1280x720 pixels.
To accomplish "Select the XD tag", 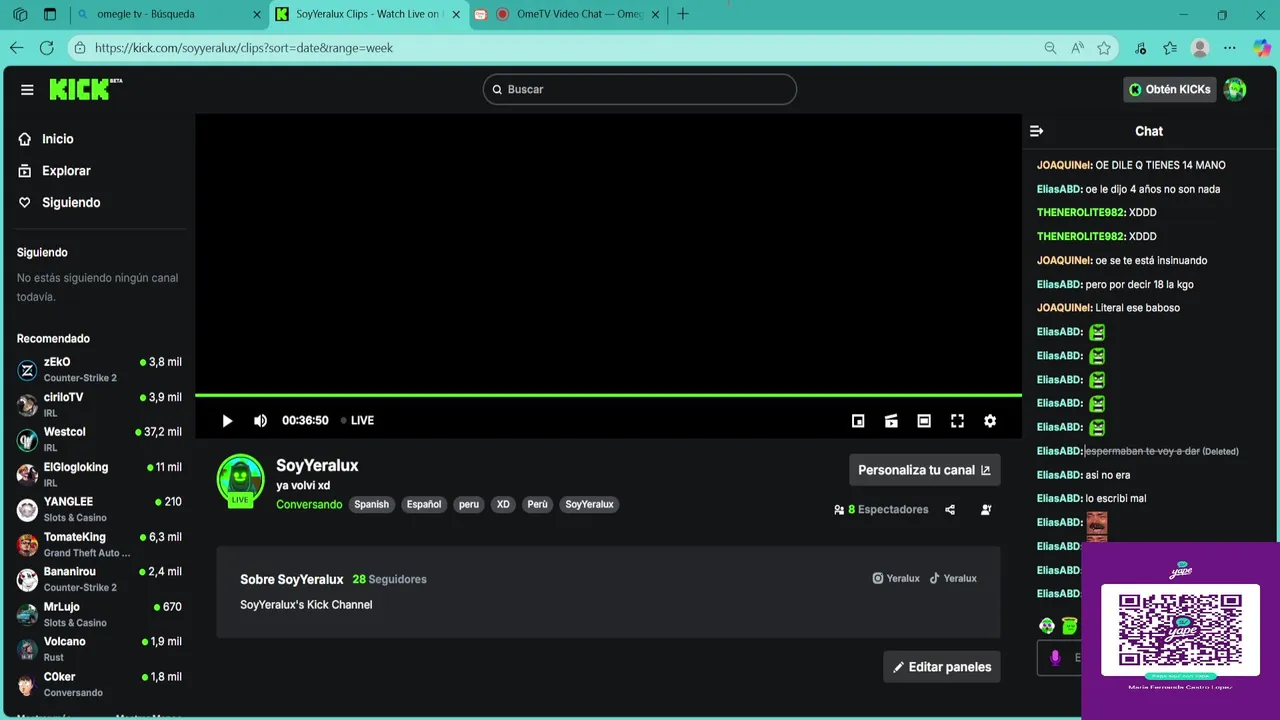I will pos(503,505).
